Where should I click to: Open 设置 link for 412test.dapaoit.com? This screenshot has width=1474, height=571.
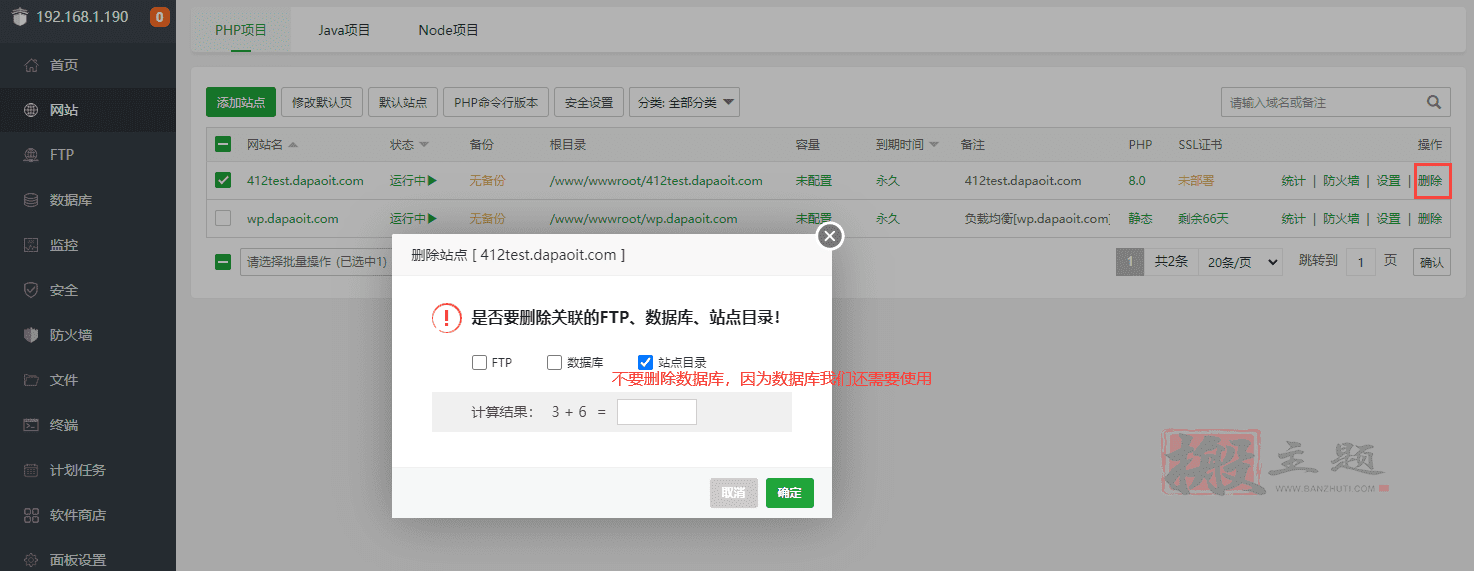[1388, 181]
